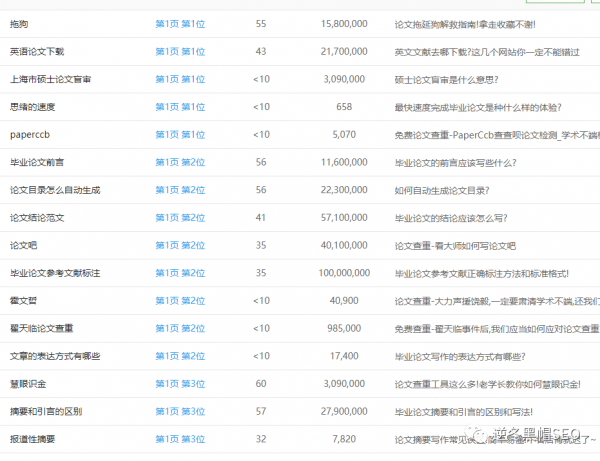Select the 论文吧 keyword
Image resolution: width=600 pixels, height=461 pixels.
tap(24, 245)
